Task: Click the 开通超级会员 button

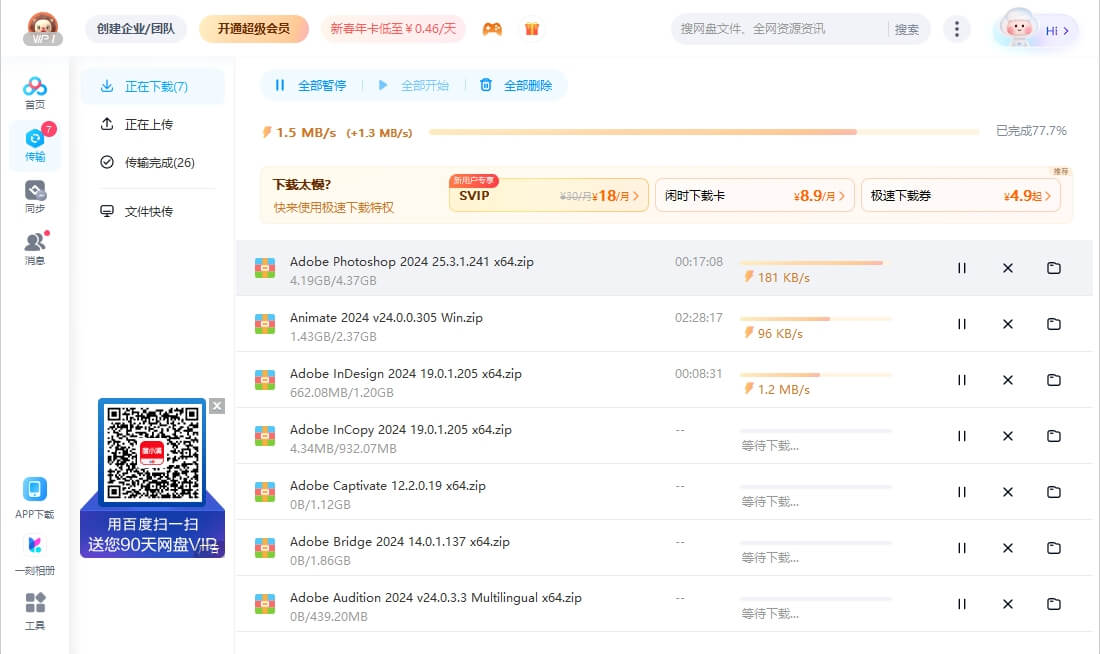Action: click(254, 29)
